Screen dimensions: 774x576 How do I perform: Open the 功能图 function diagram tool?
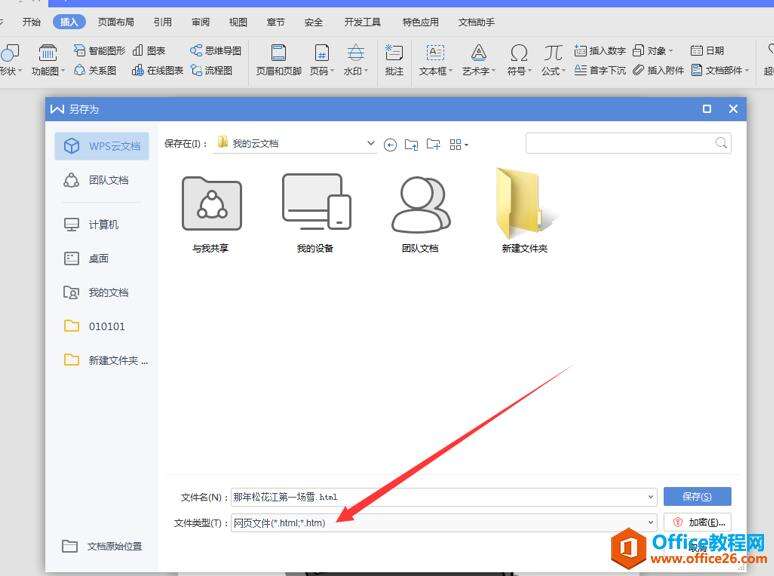coord(48,59)
